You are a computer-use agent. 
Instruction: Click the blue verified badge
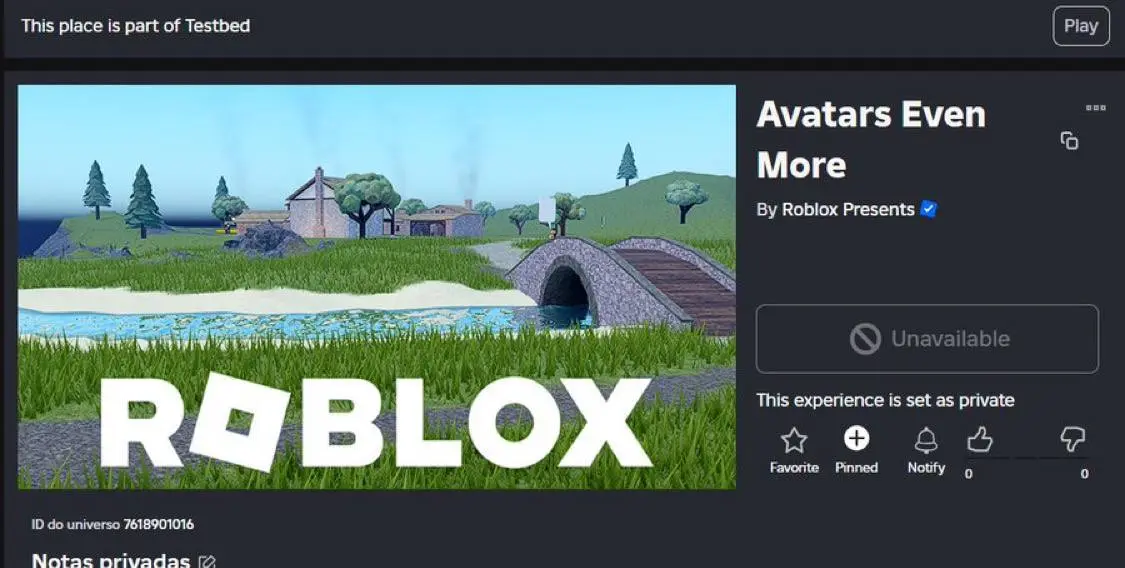point(928,209)
